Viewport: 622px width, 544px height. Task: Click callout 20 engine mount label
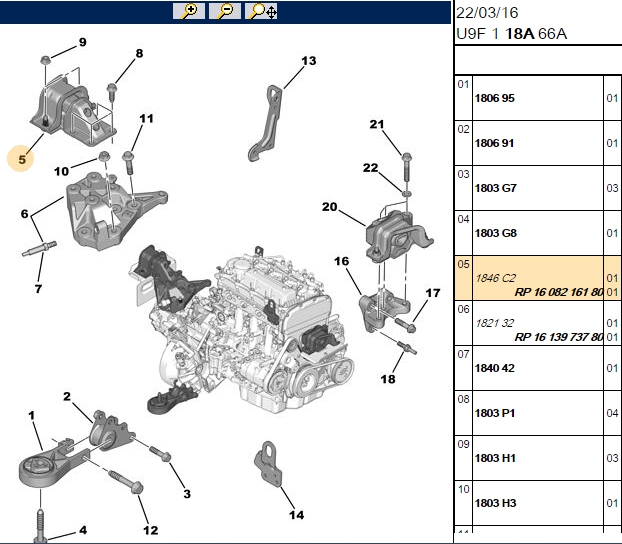330,206
